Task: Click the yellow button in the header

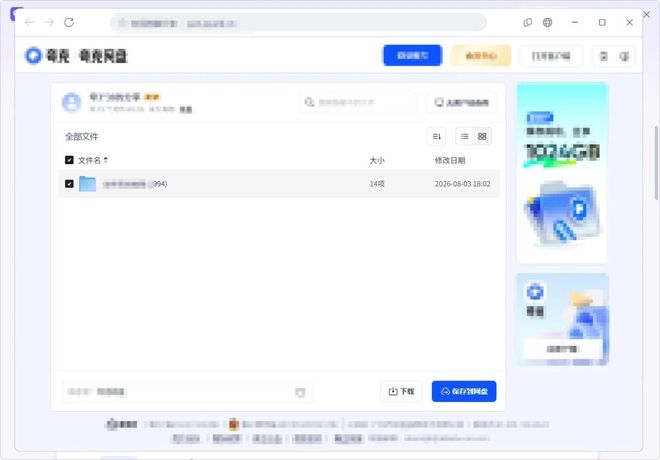Action: click(481, 56)
